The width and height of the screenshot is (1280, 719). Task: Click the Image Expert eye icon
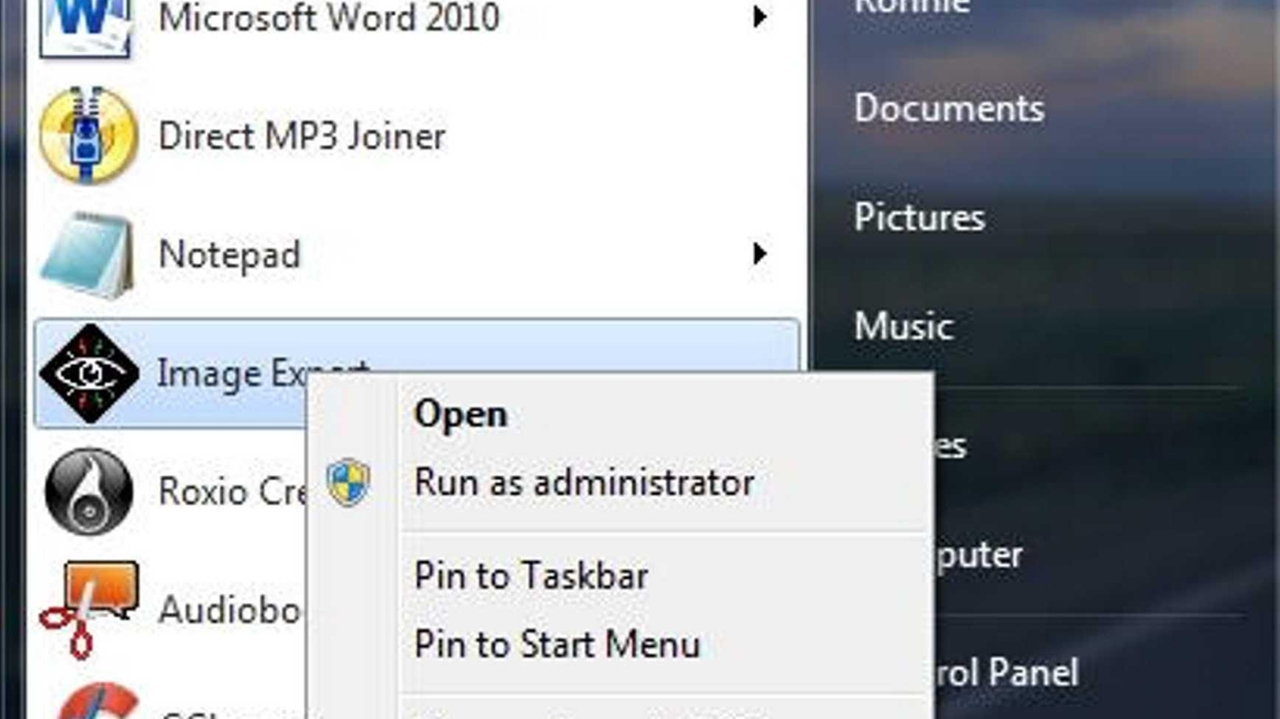pos(87,373)
